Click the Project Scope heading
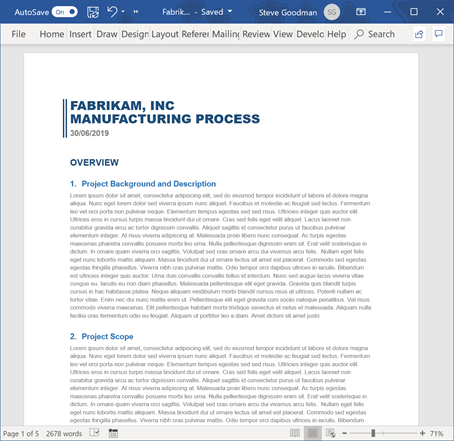454x441 pixels. pyautogui.click(x=107, y=337)
